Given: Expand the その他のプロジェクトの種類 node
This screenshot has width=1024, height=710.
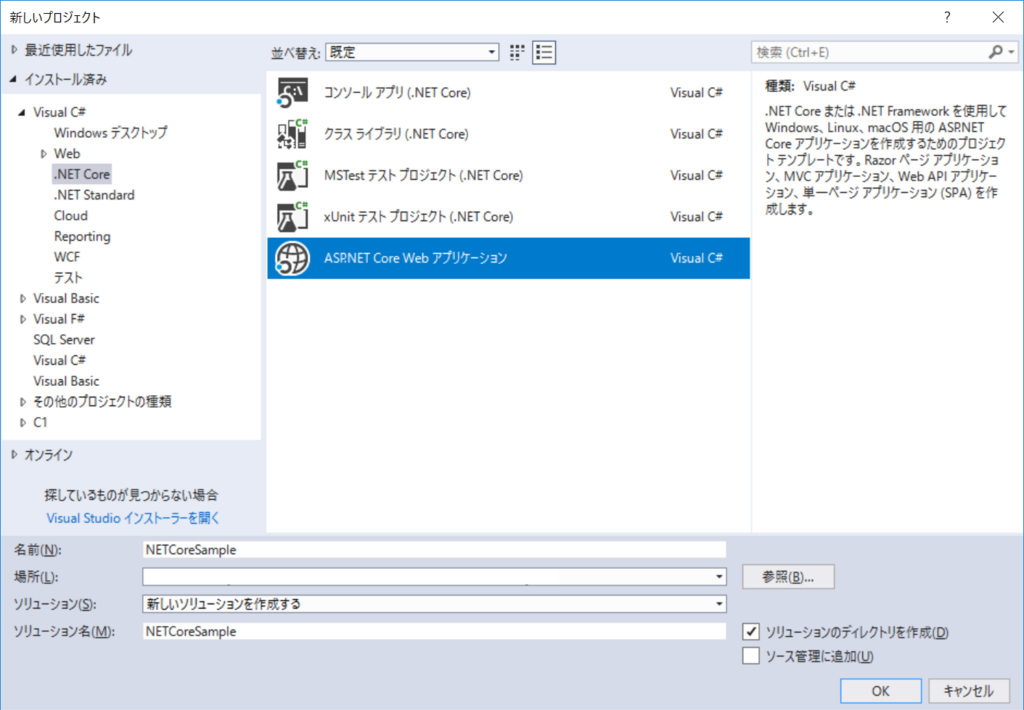Looking at the screenshot, I should click(23, 402).
